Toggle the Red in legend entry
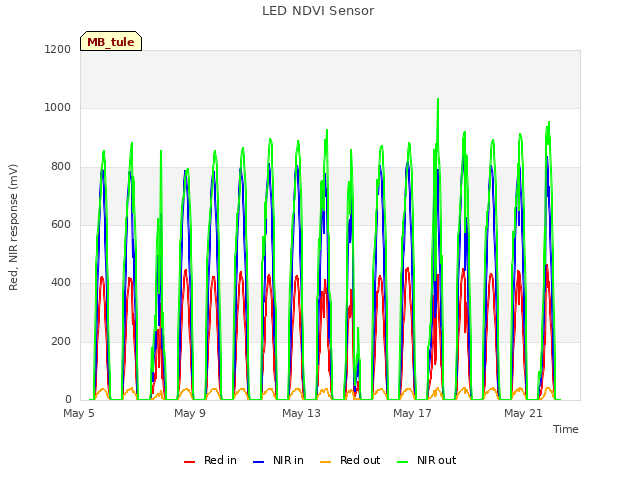The image size is (640, 480). (211, 460)
